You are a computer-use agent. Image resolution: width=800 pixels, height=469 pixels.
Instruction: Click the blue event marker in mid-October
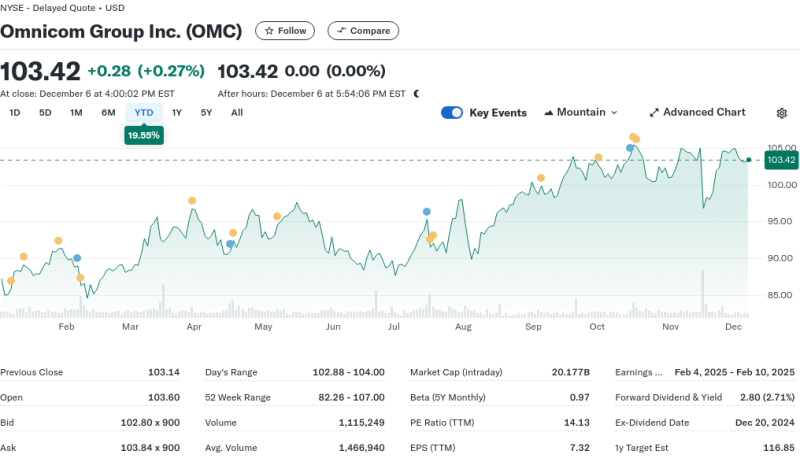coord(630,148)
